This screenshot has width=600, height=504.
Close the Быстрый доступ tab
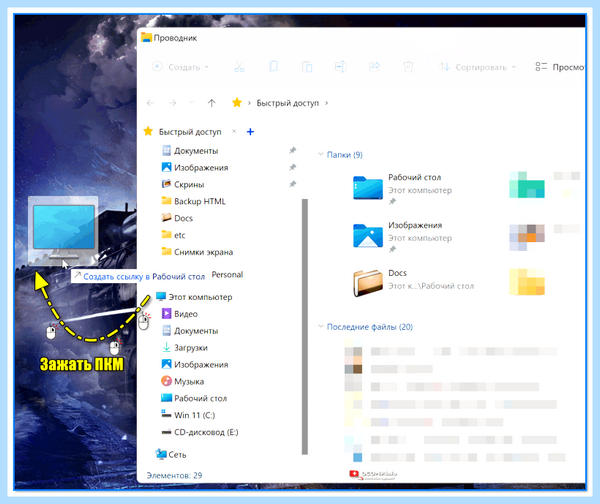(234, 131)
